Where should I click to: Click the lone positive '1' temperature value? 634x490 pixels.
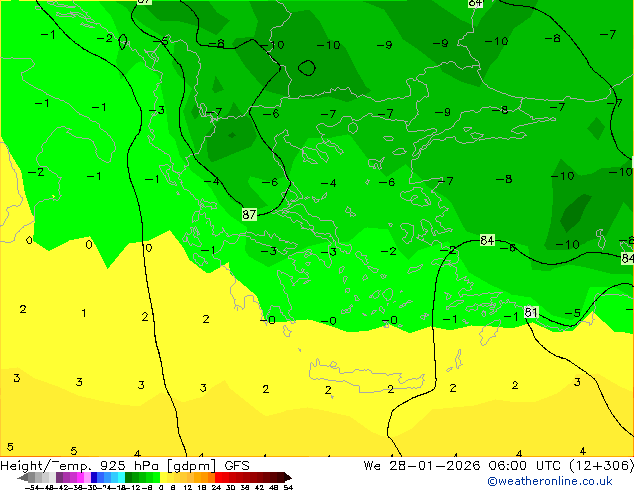click(83, 313)
